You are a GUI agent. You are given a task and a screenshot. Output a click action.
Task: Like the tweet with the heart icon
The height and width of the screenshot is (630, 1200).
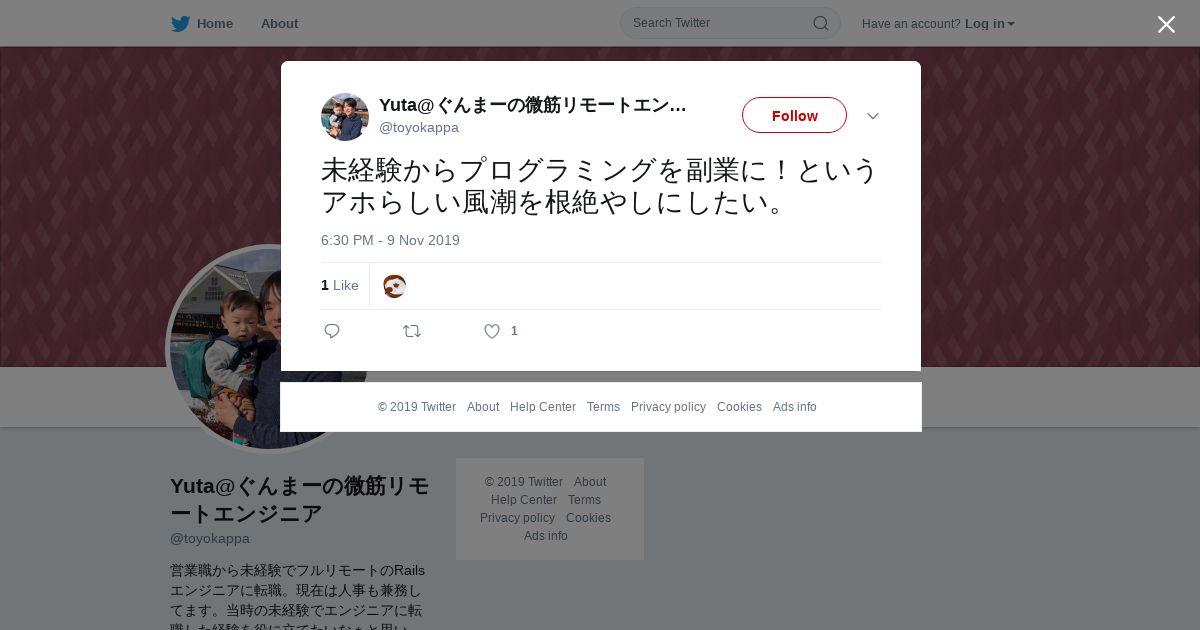(x=492, y=331)
